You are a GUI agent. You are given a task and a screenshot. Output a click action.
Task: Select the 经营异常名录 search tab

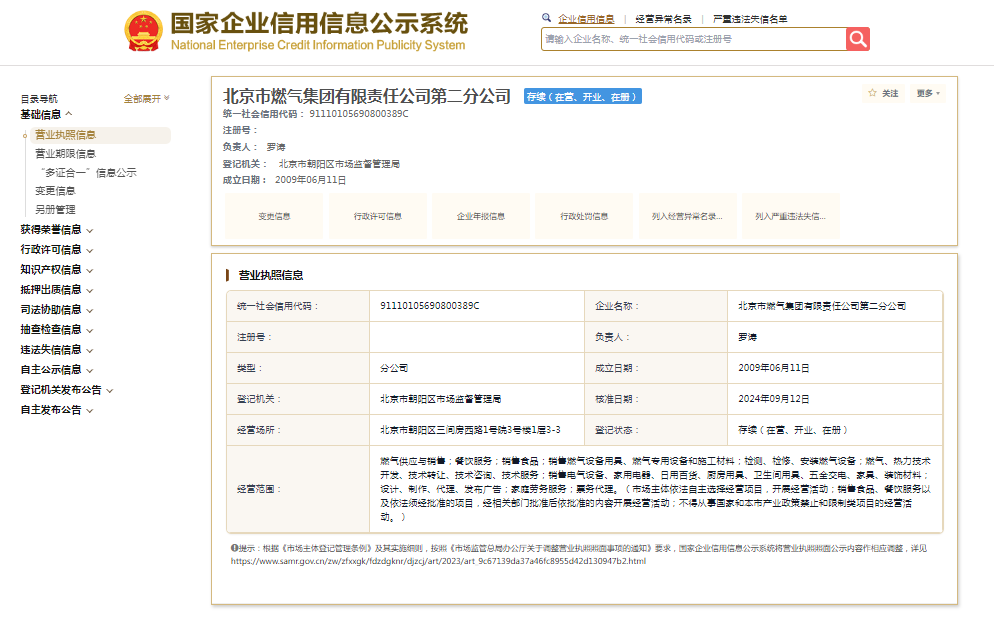pyautogui.click(x=663, y=19)
